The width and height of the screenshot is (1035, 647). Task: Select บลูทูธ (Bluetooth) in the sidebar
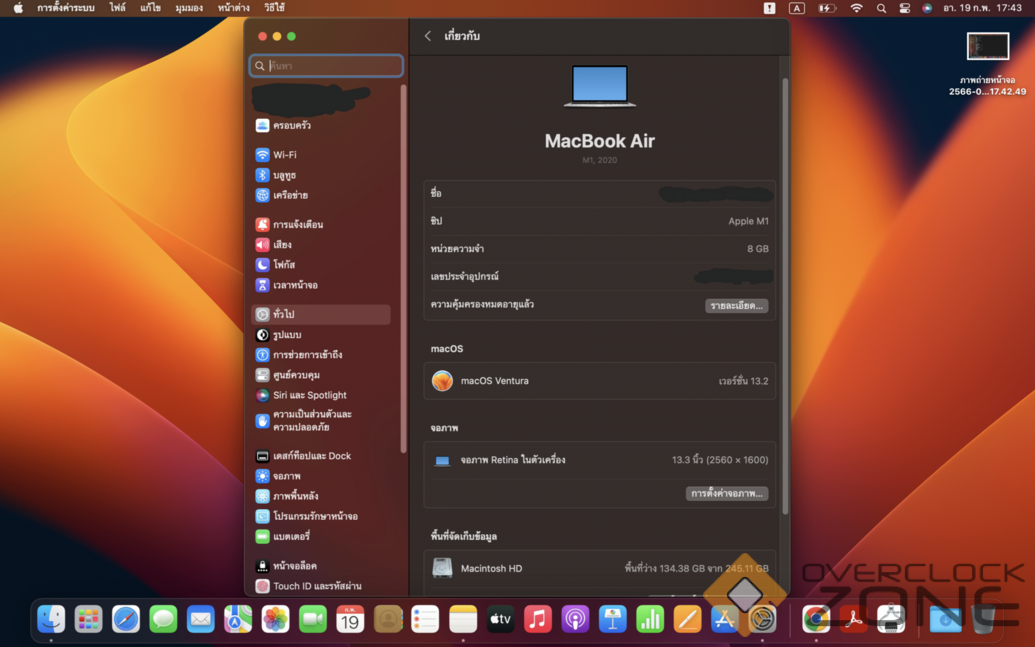tap(284, 175)
